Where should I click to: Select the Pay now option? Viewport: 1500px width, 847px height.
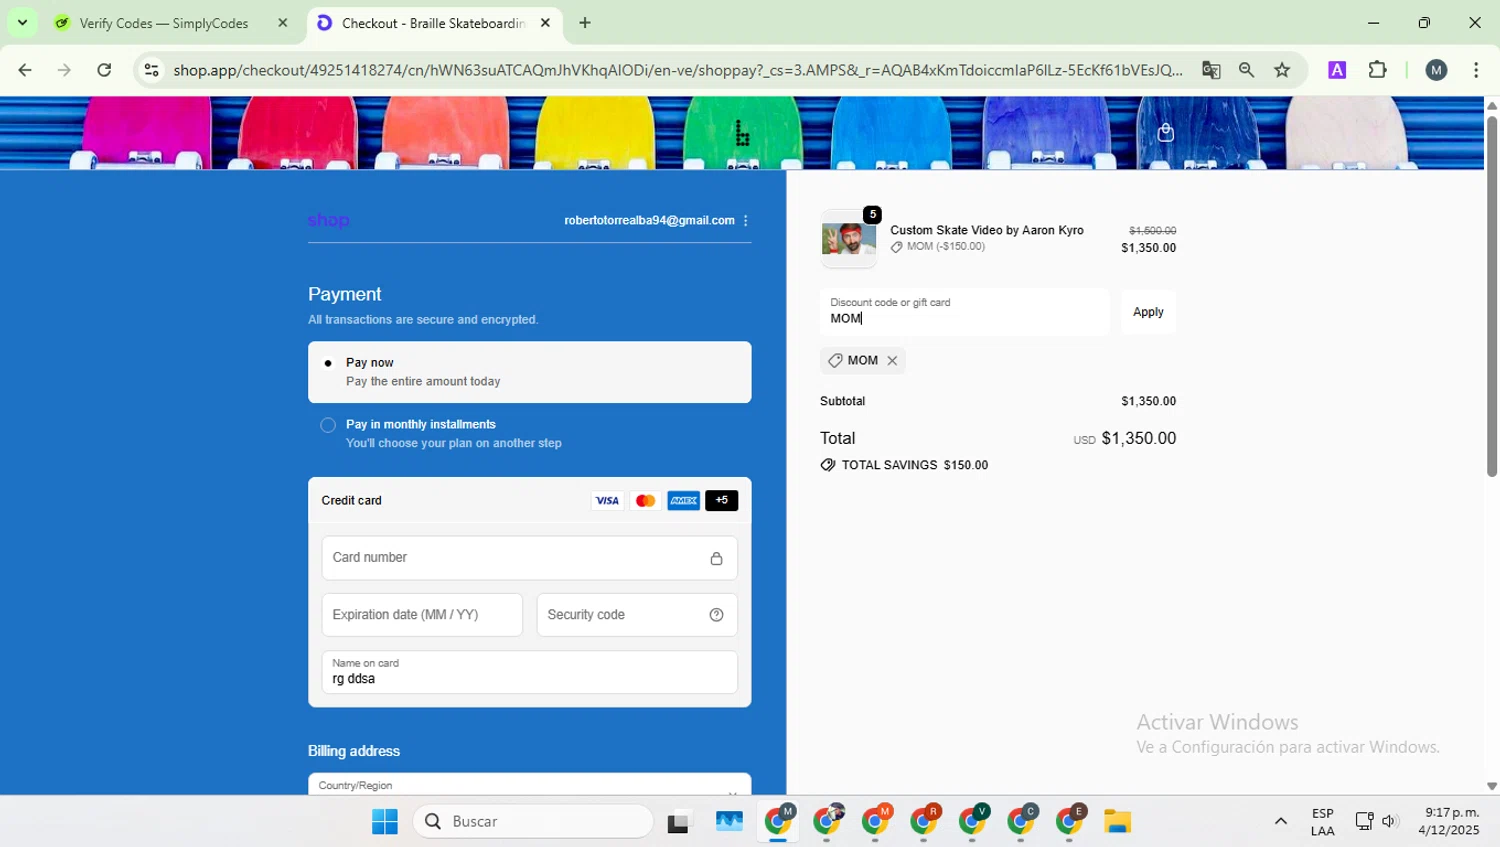click(530, 372)
